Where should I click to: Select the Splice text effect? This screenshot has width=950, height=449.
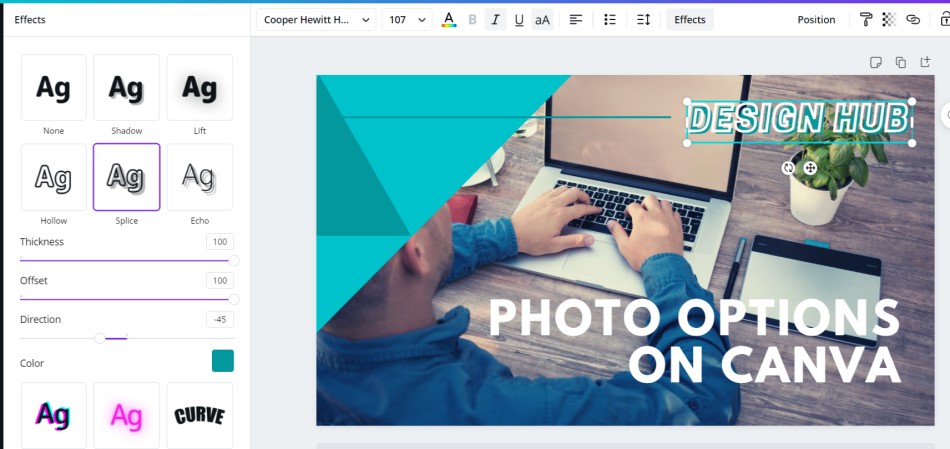coord(127,177)
